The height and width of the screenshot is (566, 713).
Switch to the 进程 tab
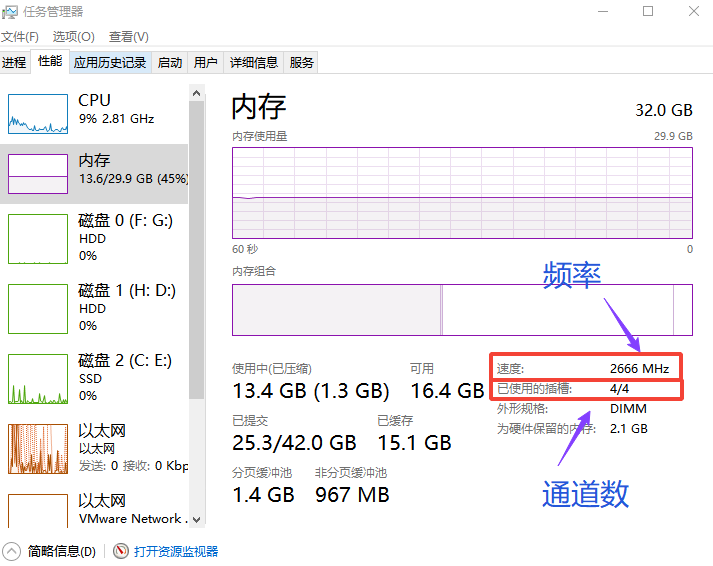pos(14,62)
